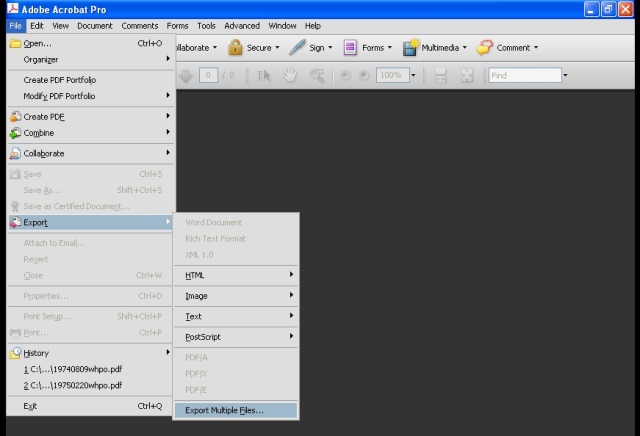Click the Sign pen icon
Viewport: 640px width, 436px height.
pyautogui.click(x=297, y=47)
